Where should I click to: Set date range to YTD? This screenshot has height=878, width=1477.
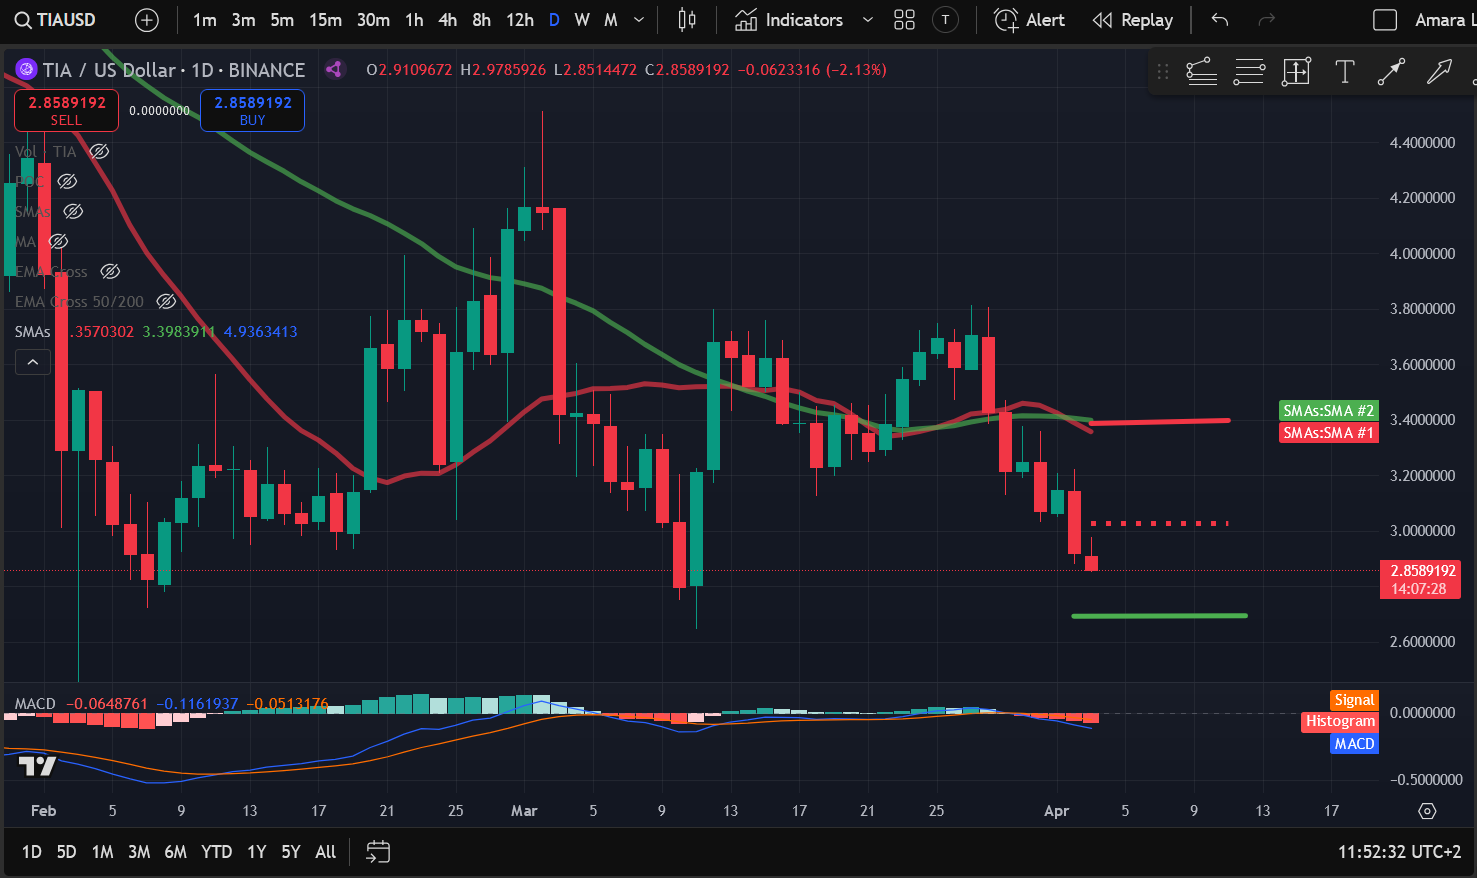click(x=216, y=852)
